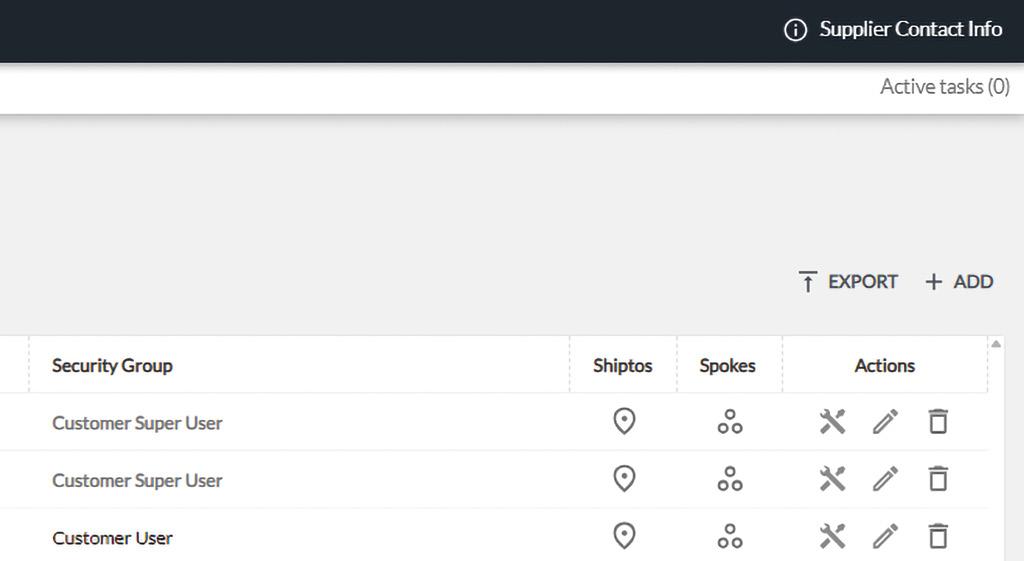This screenshot has height=561, width=1024.
Task: Delete the Customer User row
Action: click(x=938, y=537)
